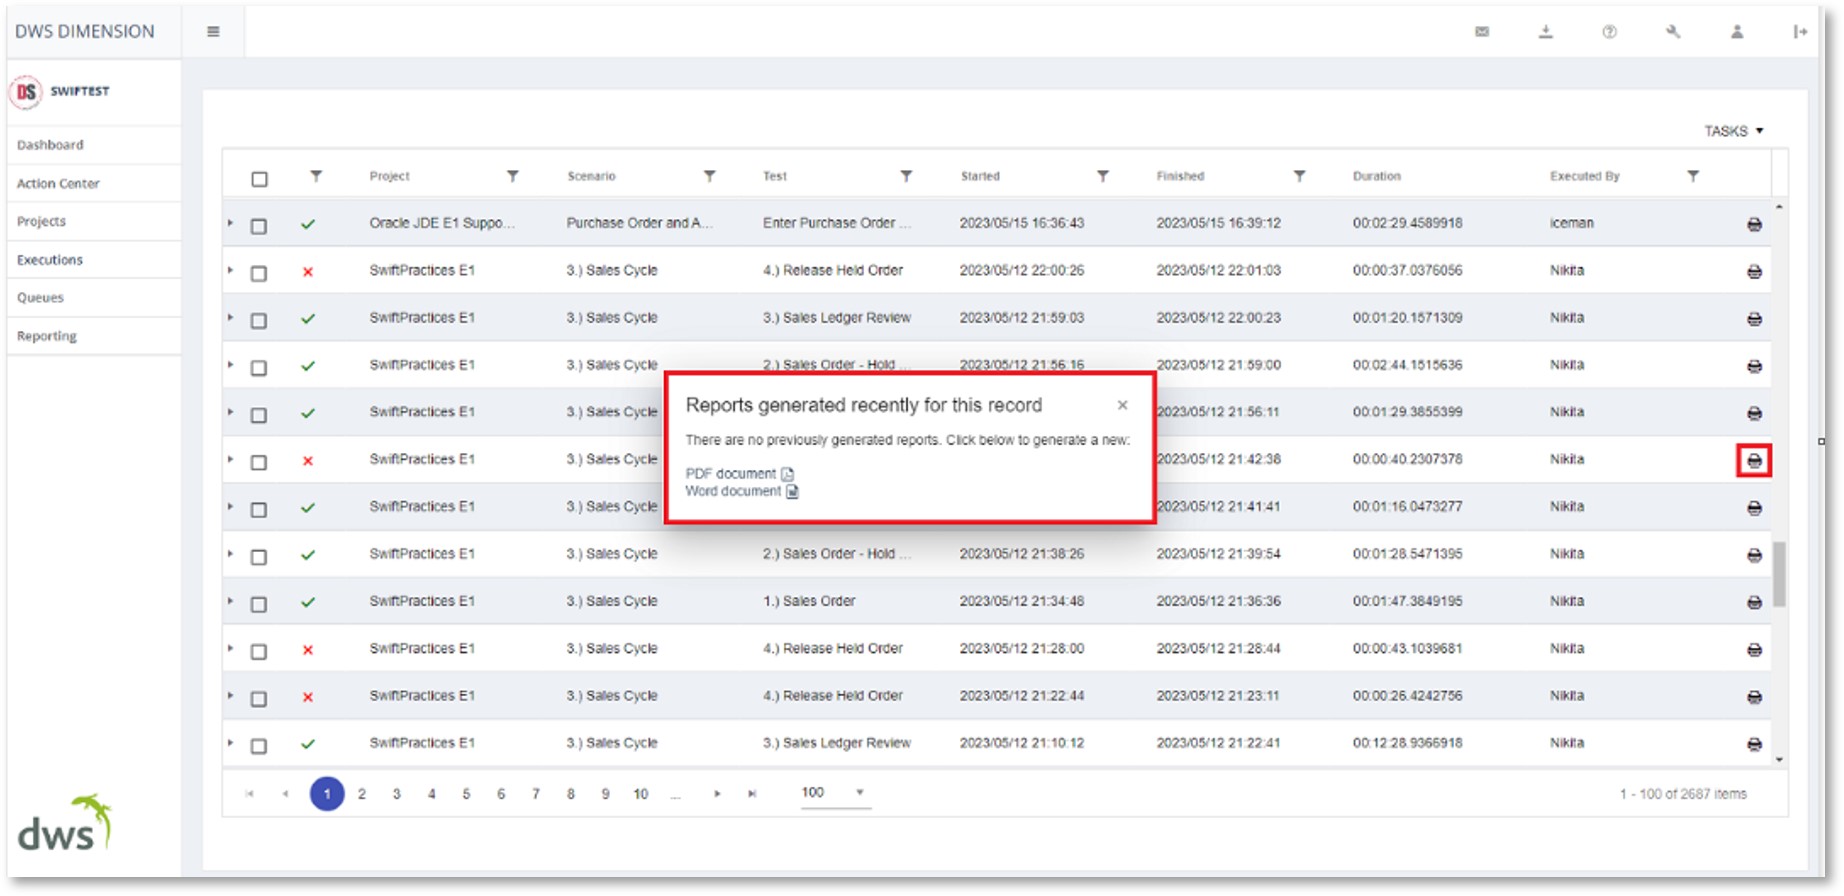The height and width of the screenshot is (896, 1844).
Task: Click print icon for row started 21:59:03
Action: pos(1754,319)
